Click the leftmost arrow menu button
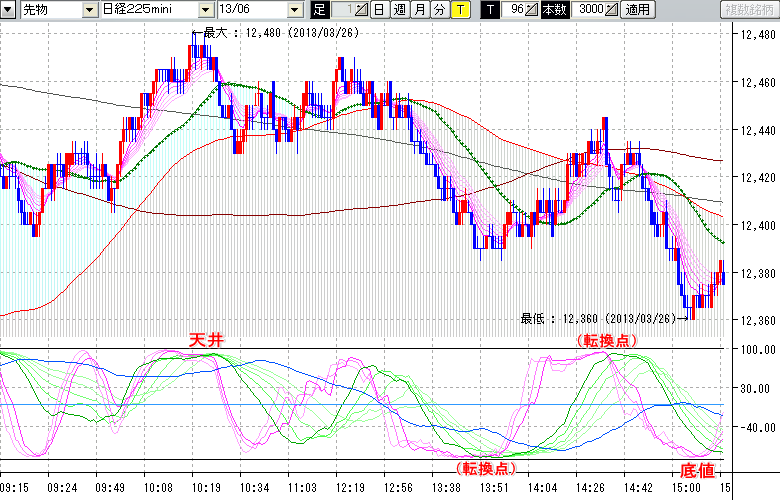The image size is (780, 500). coord(9,10)
